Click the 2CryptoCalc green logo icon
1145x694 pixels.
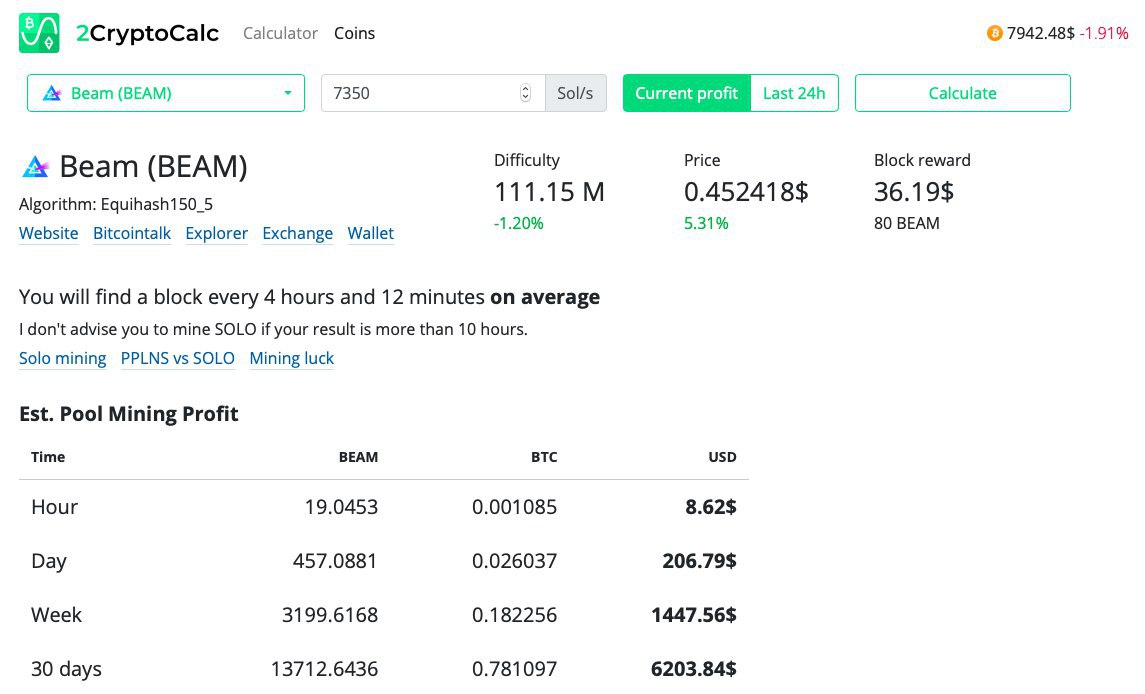pyautogui.click(x=39, y=33)
